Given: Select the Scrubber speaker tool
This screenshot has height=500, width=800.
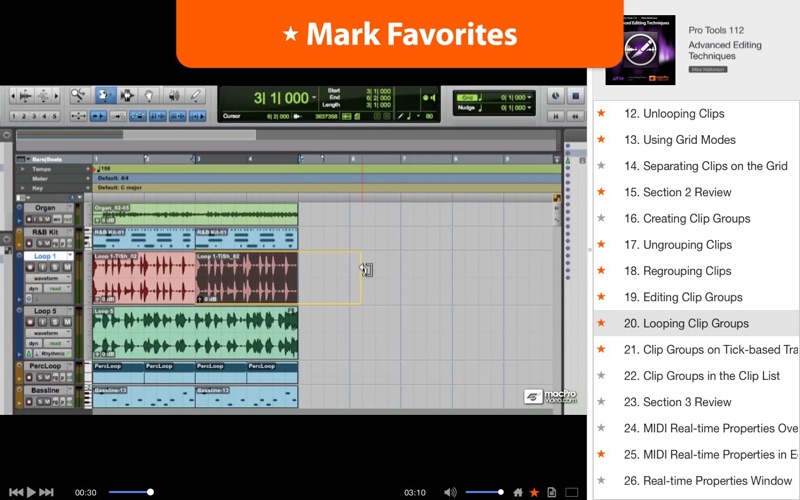Looking at the screenshot, I should (173, 95).
